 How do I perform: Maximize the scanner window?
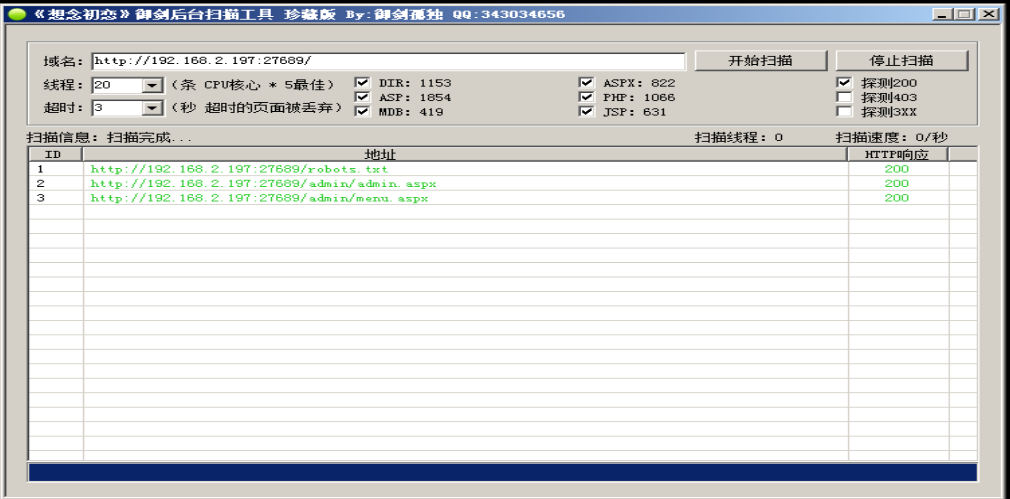click(x=964, y=14)
